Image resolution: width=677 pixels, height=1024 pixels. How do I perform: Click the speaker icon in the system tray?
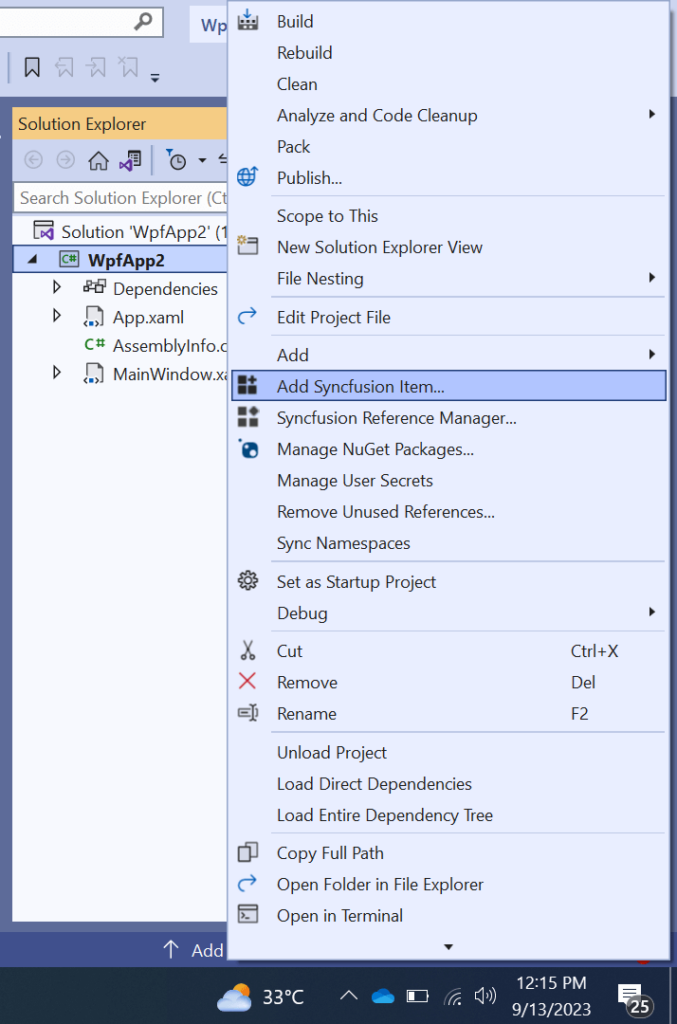tap(486, 996)
